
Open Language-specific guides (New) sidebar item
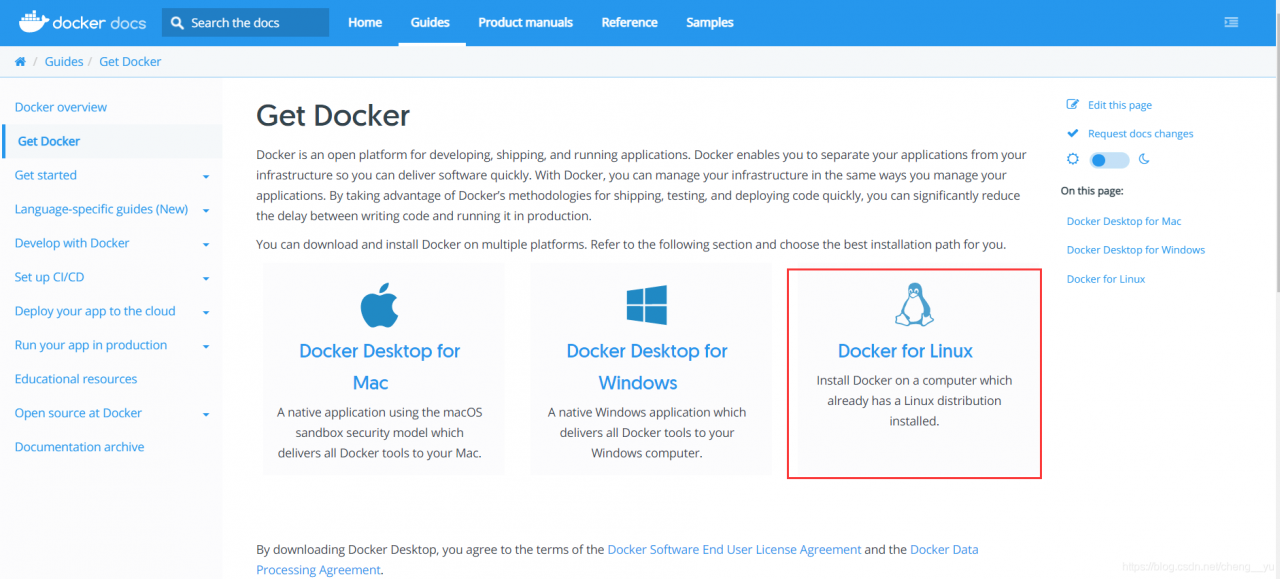[101, 209]
